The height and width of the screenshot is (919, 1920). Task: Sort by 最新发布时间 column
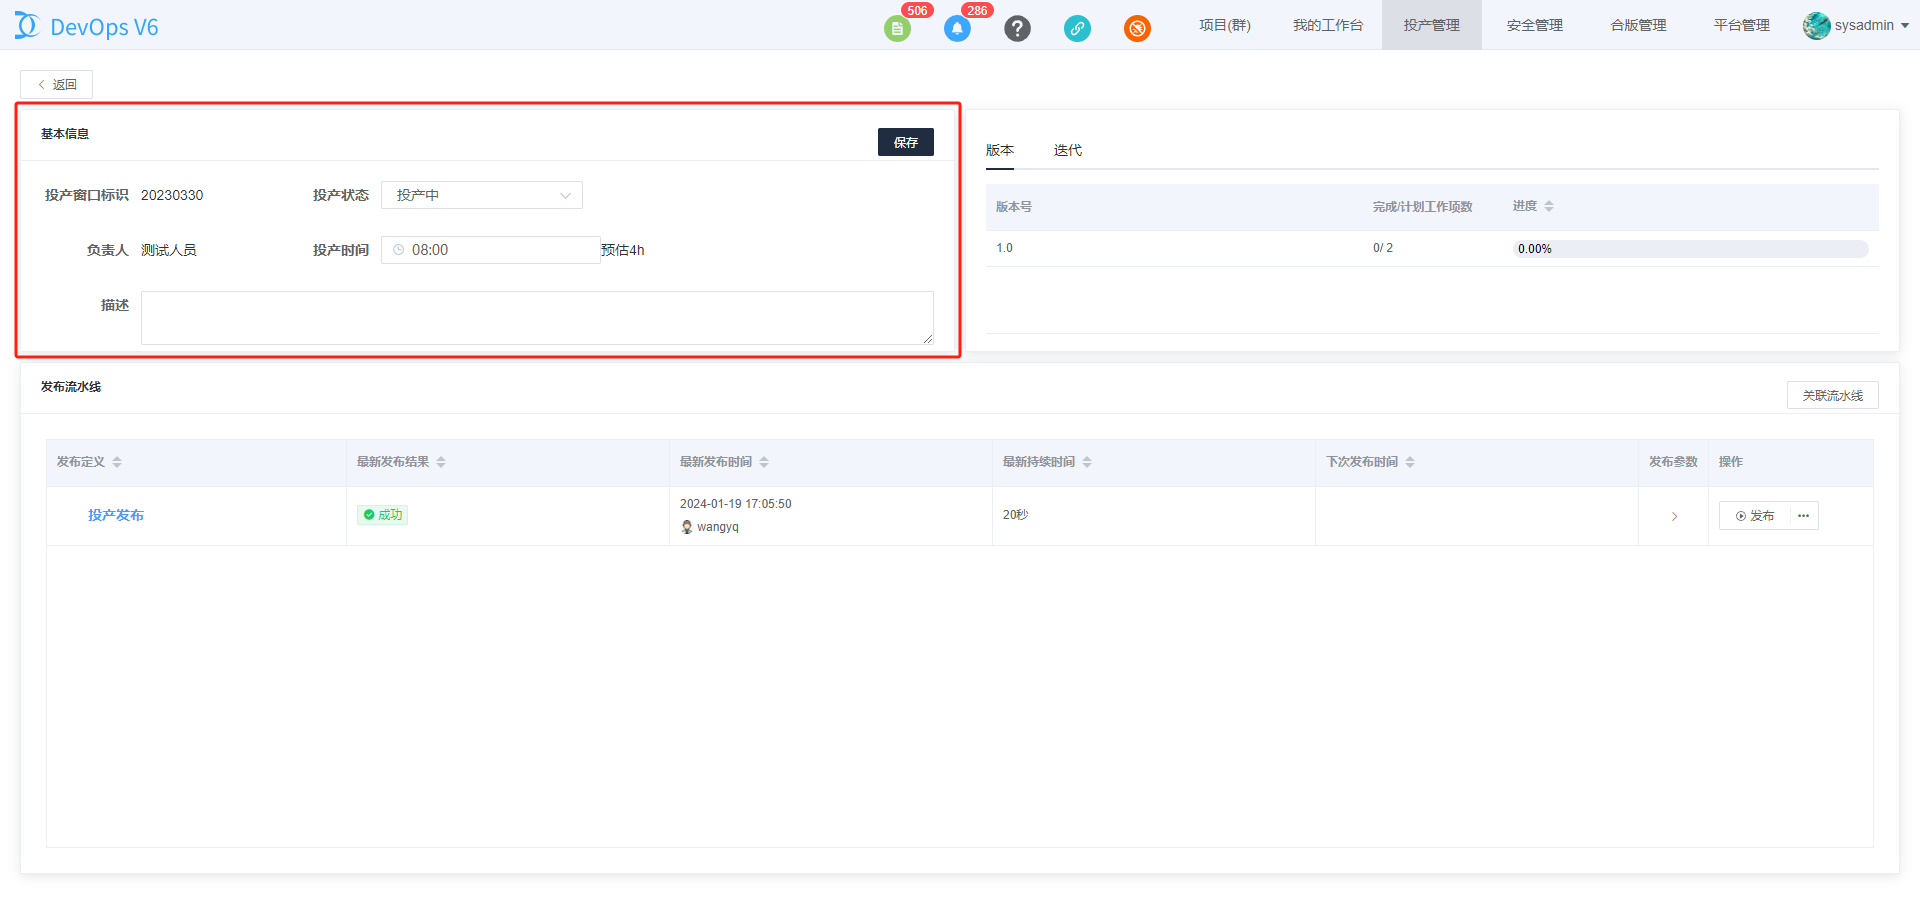[764, 462]
